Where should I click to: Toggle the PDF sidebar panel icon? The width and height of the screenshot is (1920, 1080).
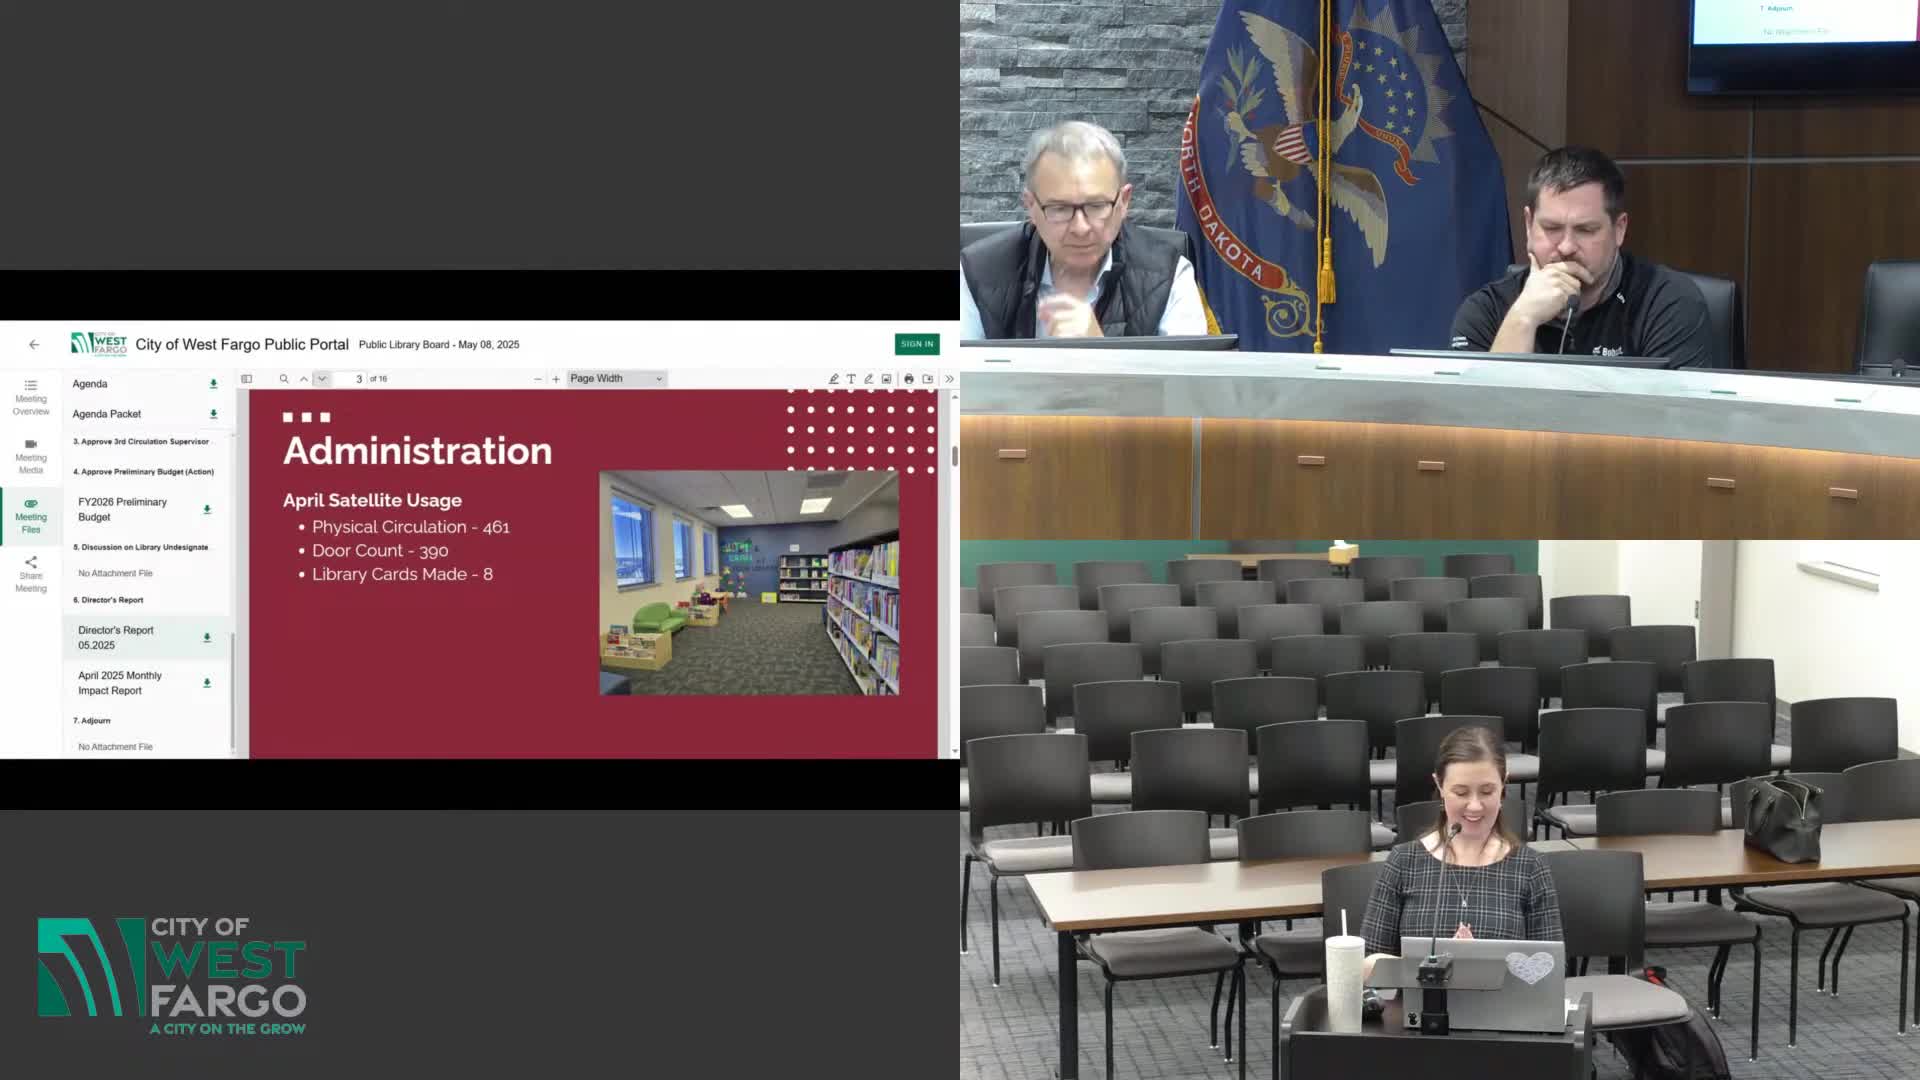(246, 379)
